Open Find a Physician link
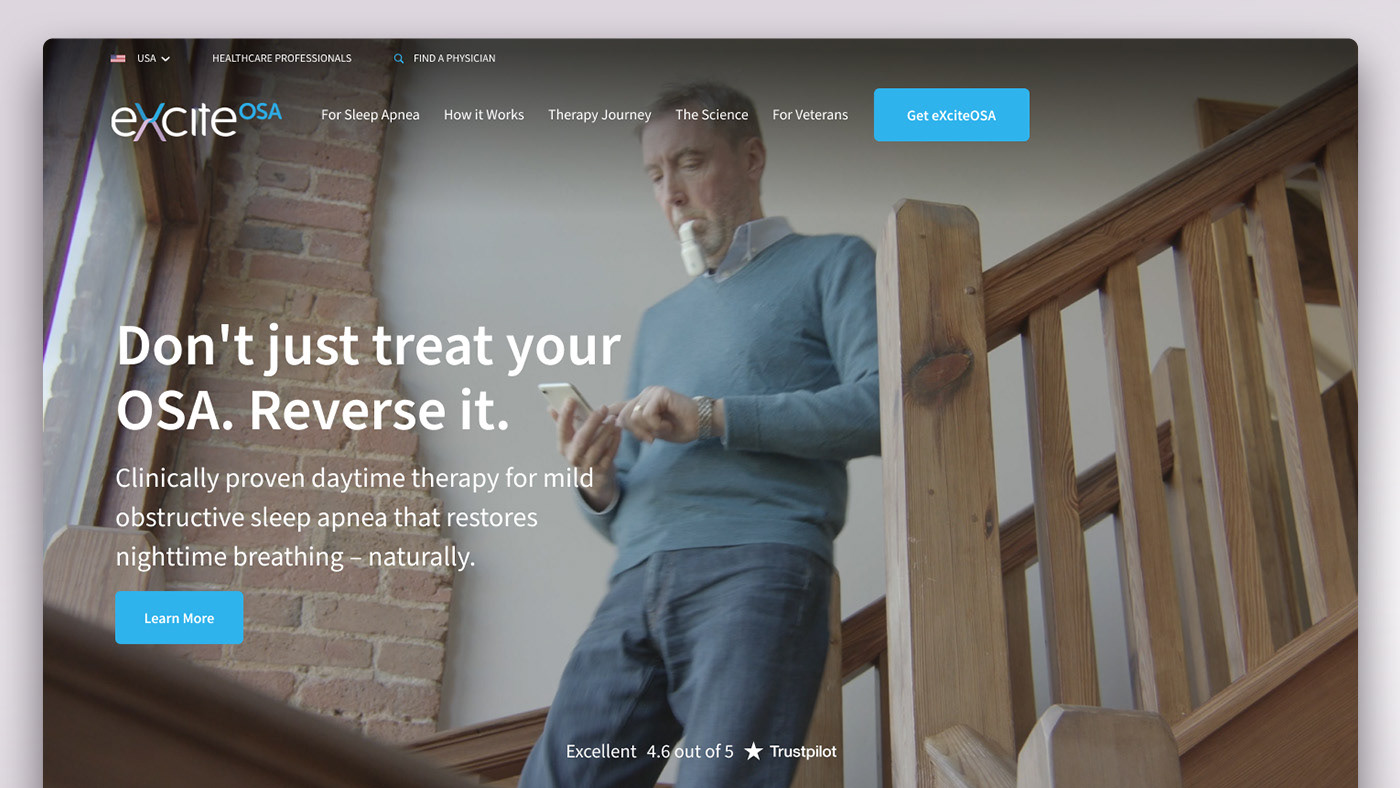The width and height of the screenshot is (1400, 788). tap(454, 59)
